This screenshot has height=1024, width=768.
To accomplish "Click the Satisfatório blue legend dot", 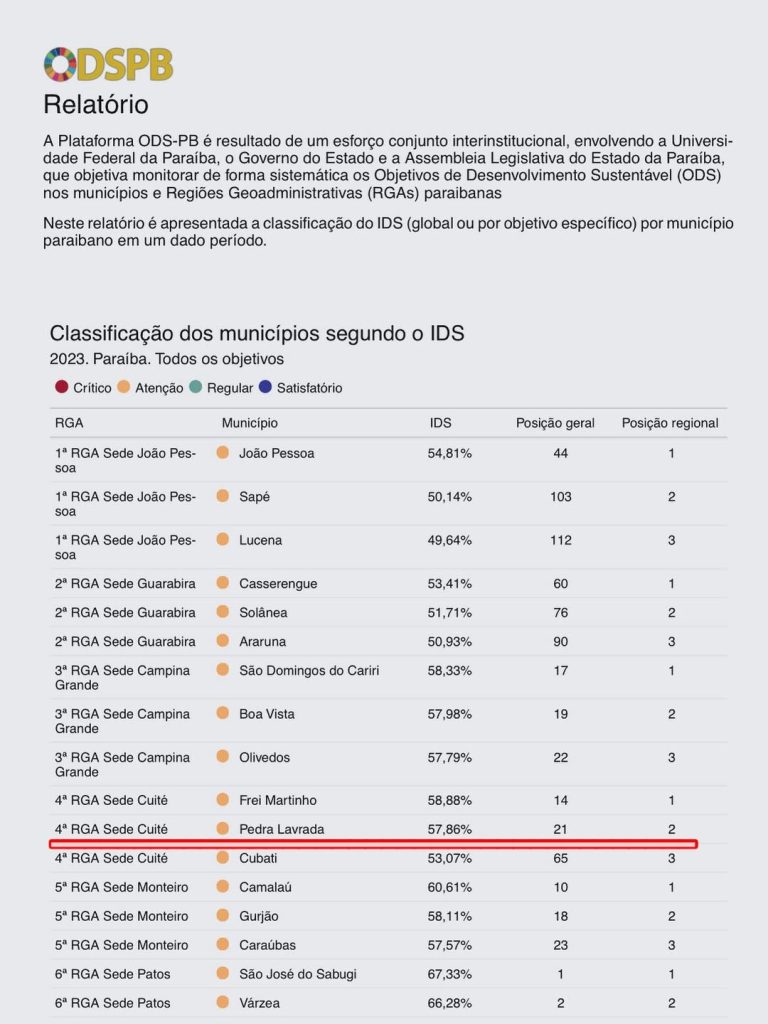I will coord(265,387).
